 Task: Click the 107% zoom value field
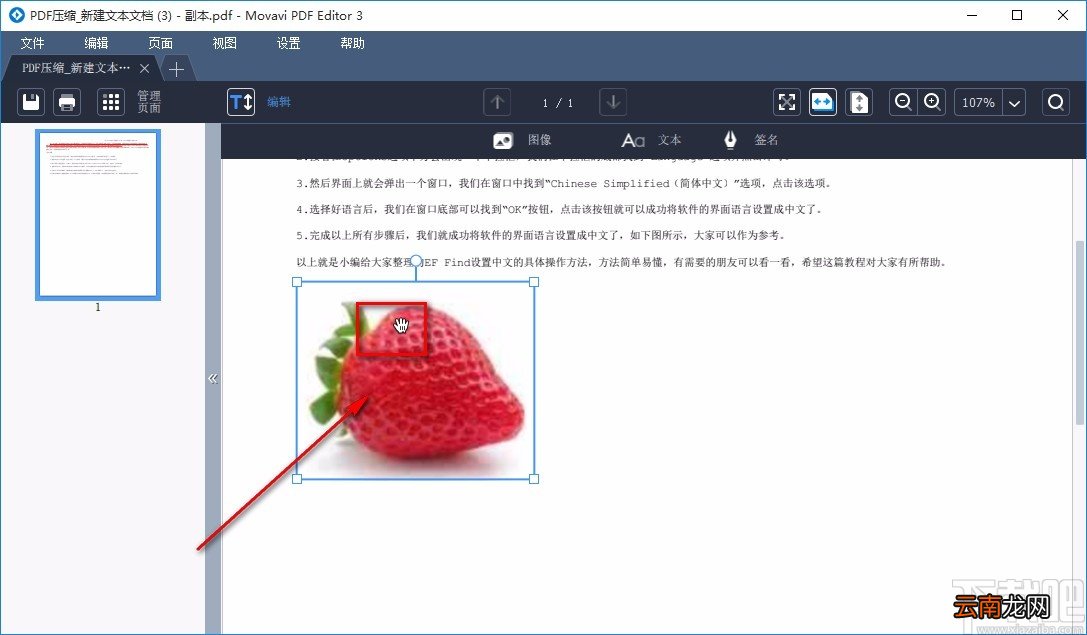click(978, 103)
